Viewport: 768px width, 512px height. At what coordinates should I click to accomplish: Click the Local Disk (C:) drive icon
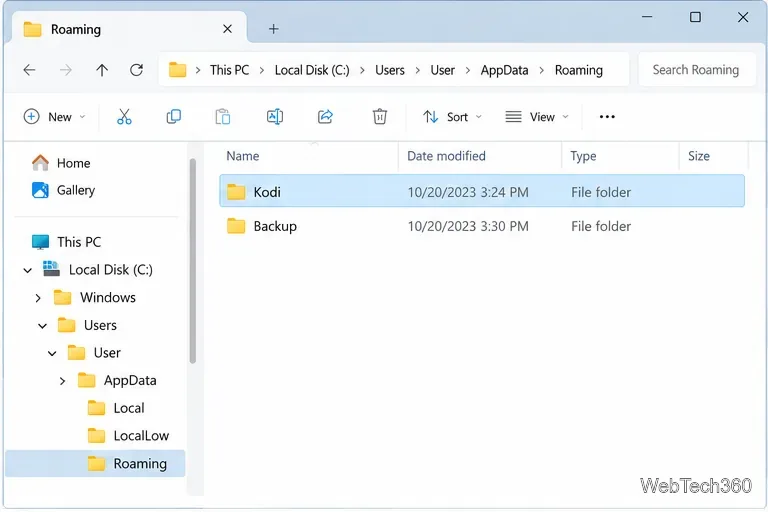coord(51,269)
